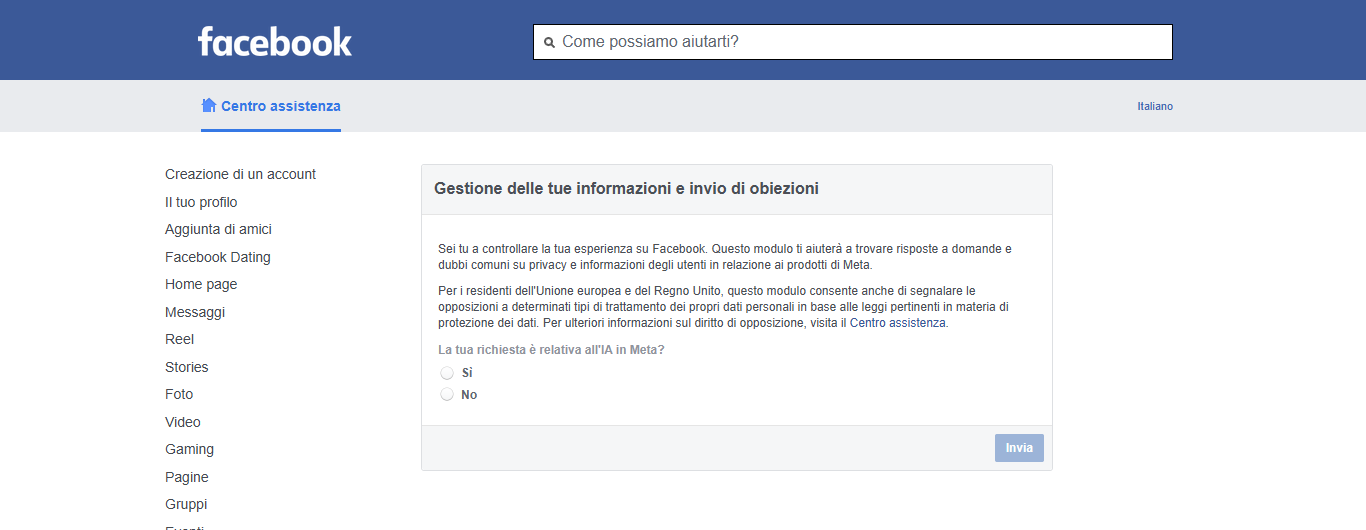Click the search magnifier icon
Viewport: 1366px width, 530px height.
coord(549,43)
